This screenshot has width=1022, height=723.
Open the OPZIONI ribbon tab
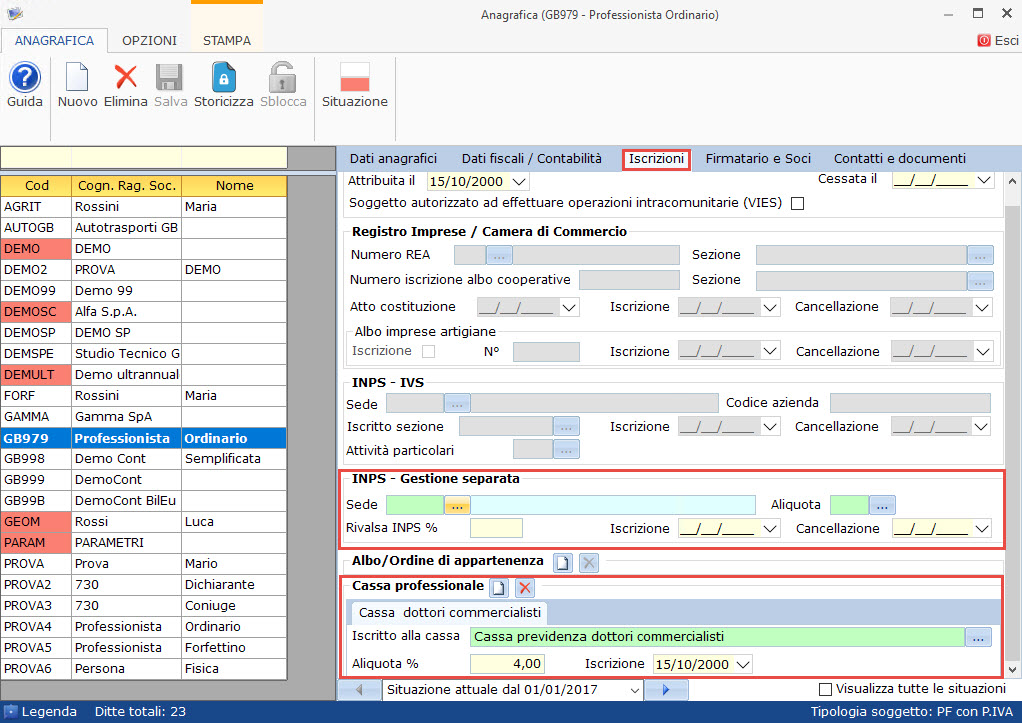[x=149, y=41]
